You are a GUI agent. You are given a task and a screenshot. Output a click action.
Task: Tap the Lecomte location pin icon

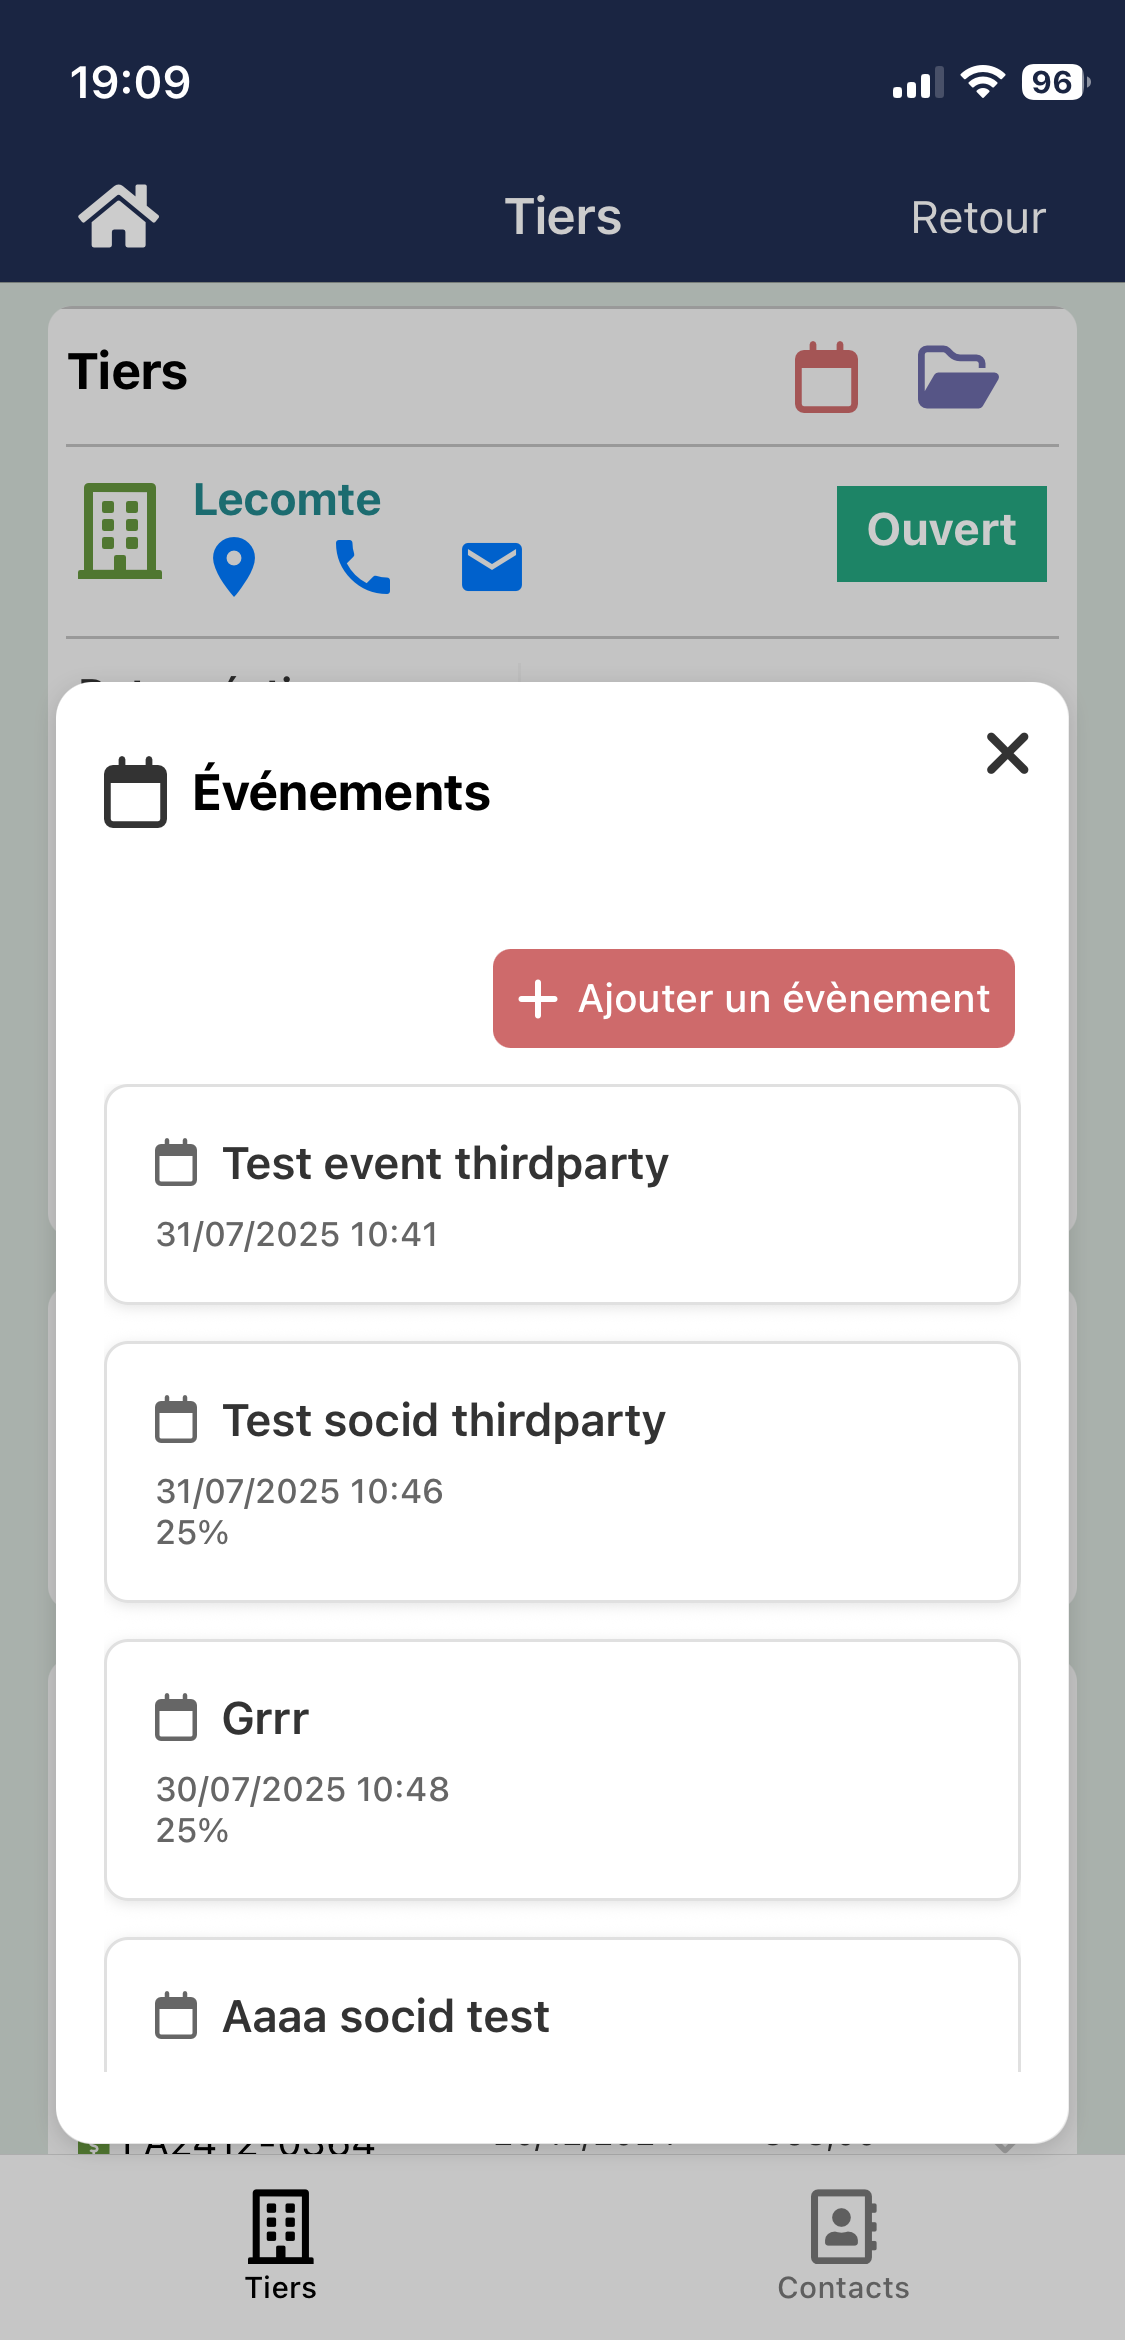(234, 566)
